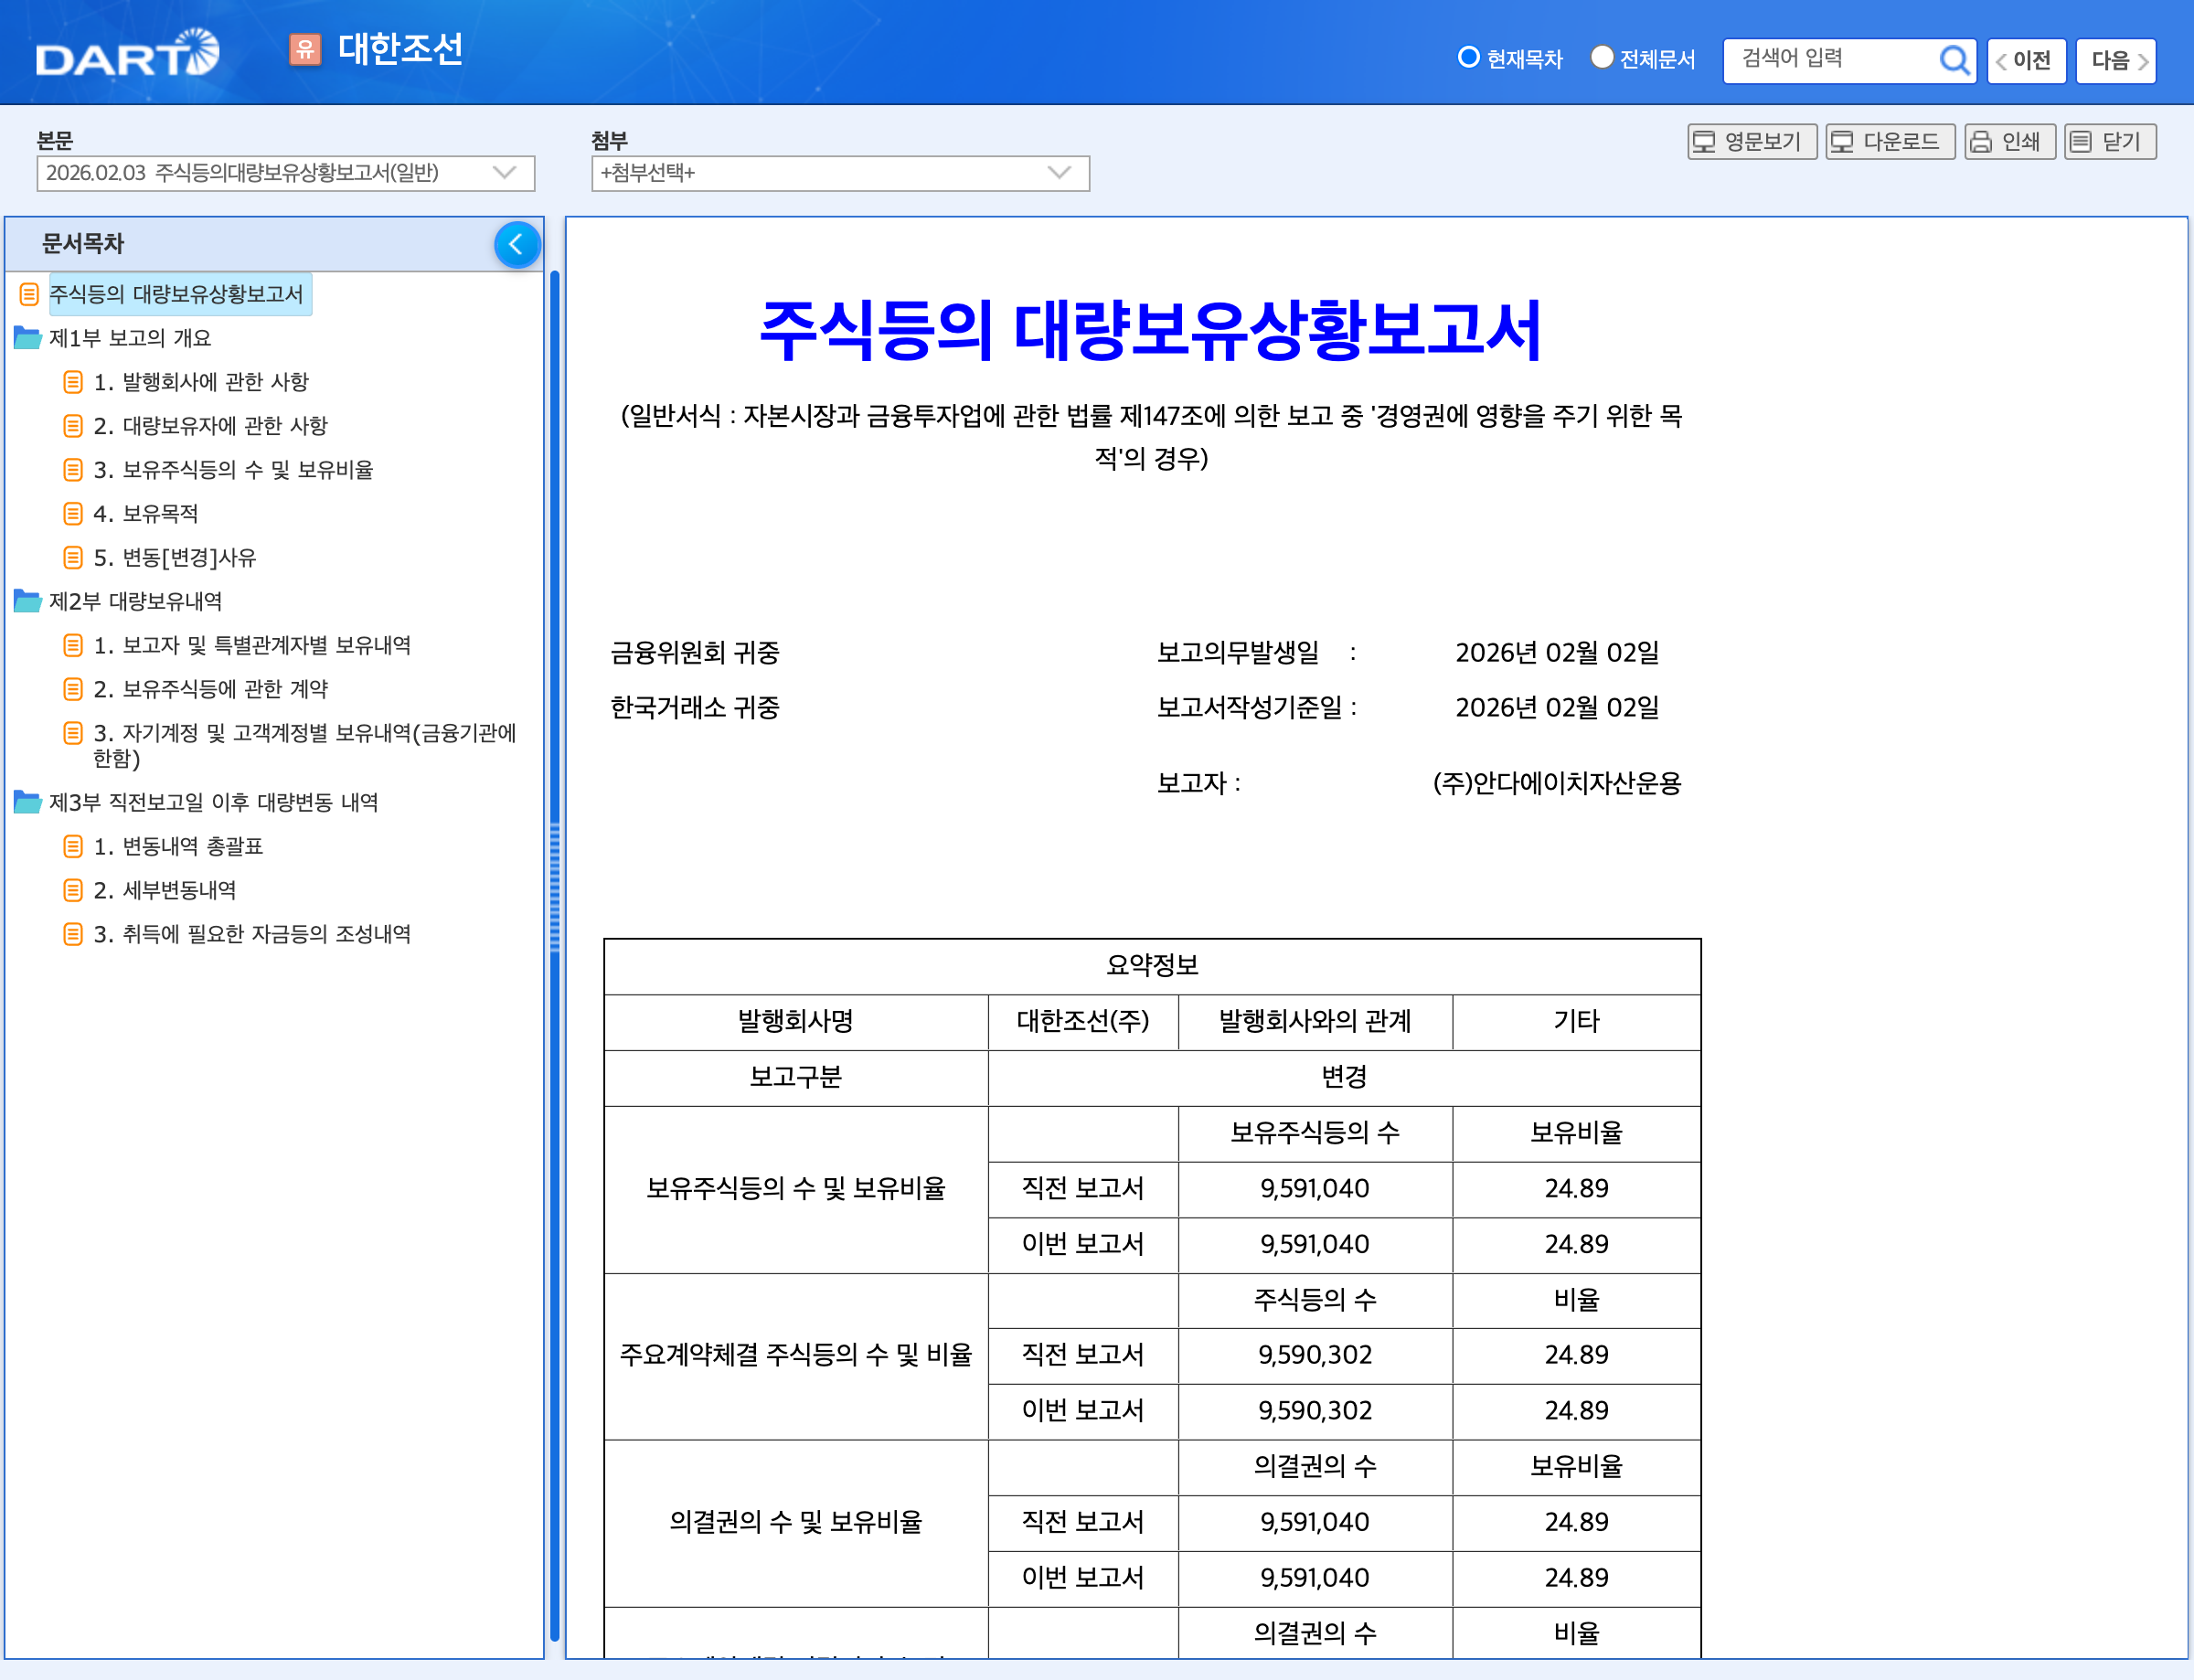Go to 5. 변동[변경]사유 section
Screen dimensions: 2194x1680
pos(175,557)
